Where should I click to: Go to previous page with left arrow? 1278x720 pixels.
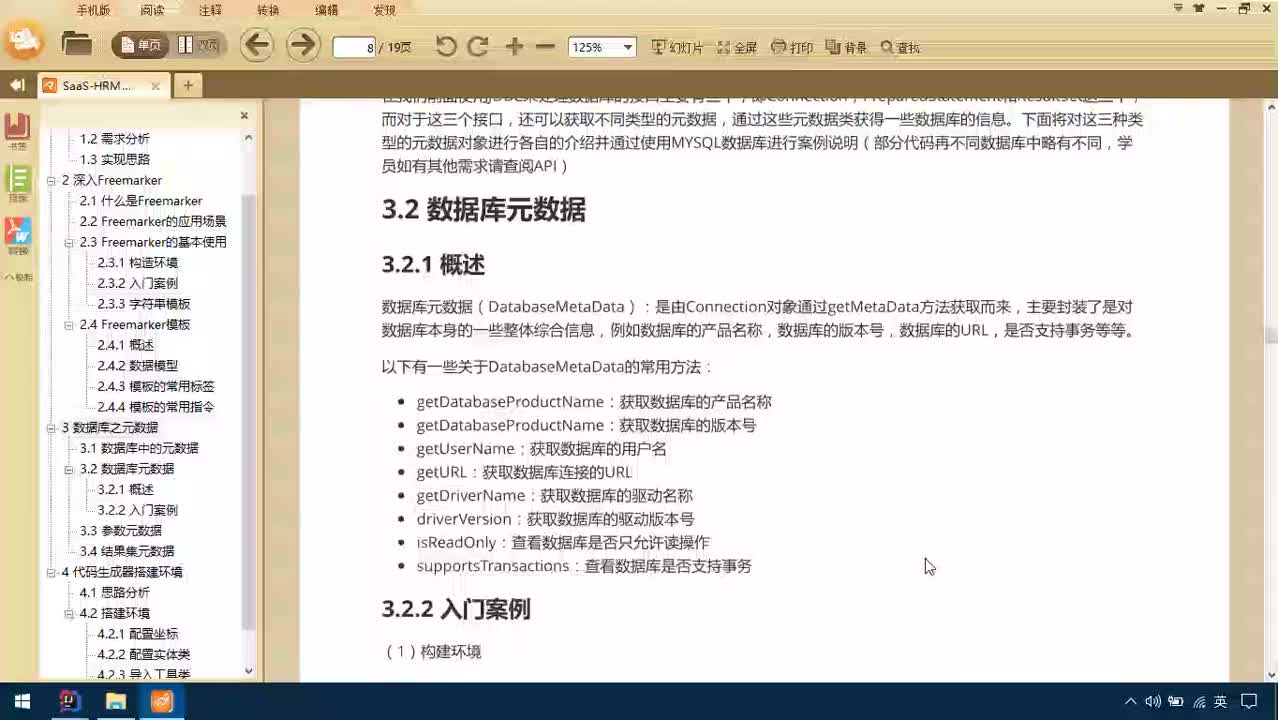(x=257, y=45)
